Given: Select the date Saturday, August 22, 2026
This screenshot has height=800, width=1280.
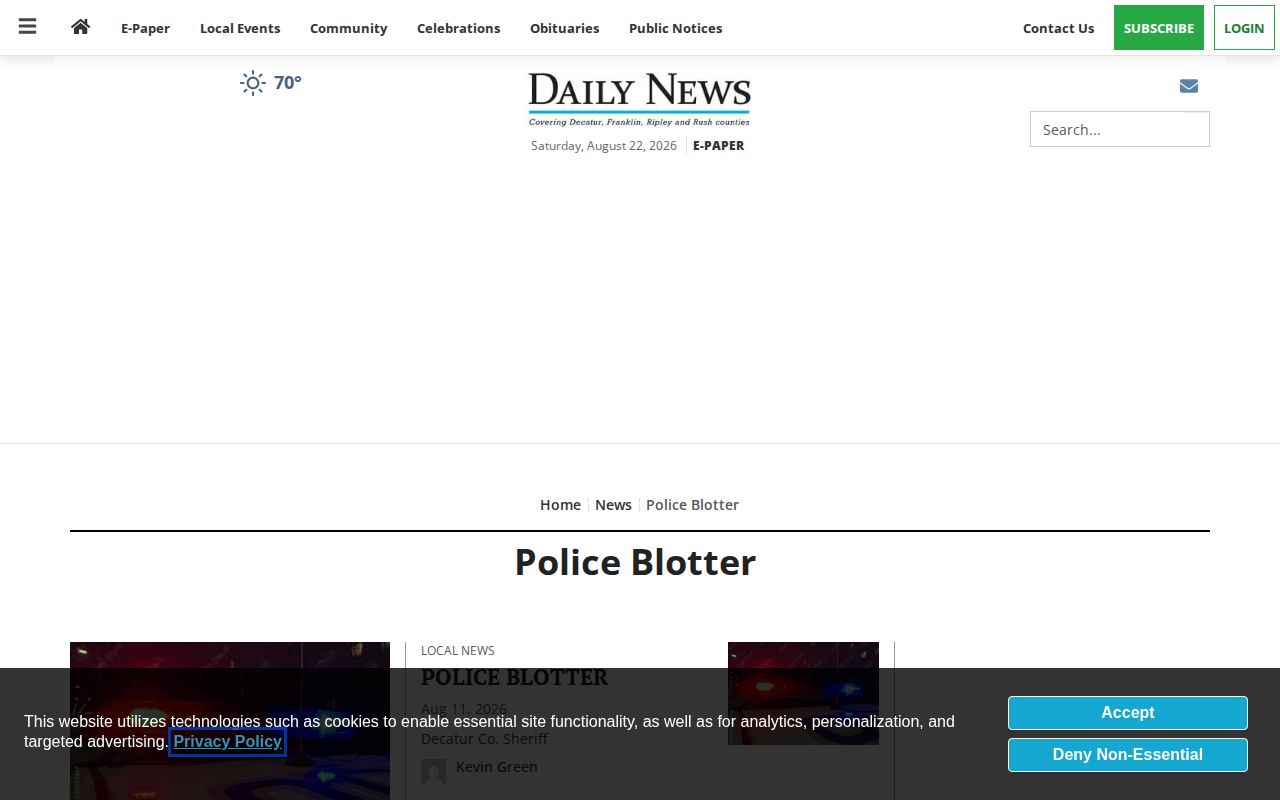Looking at the screenshot, I should click(x=604, y=146).
